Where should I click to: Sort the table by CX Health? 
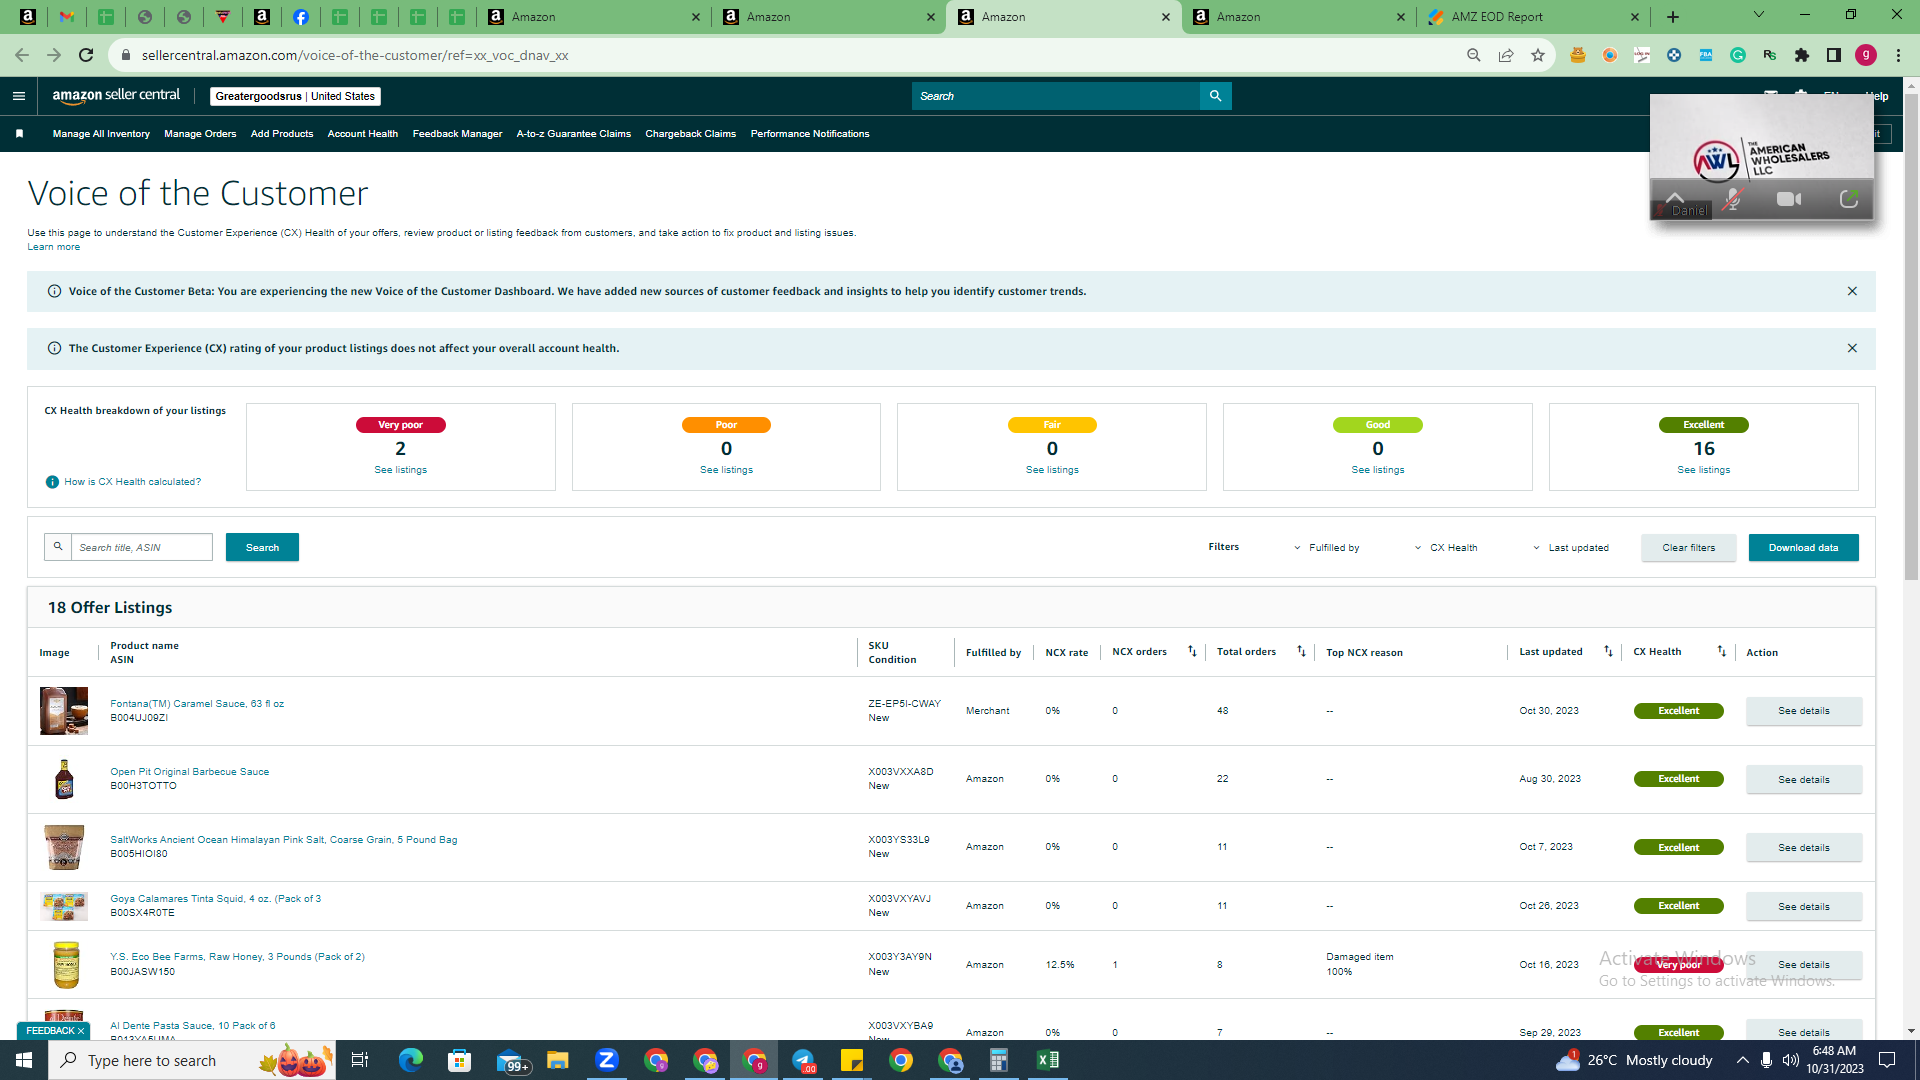(x=1721, y=651)
